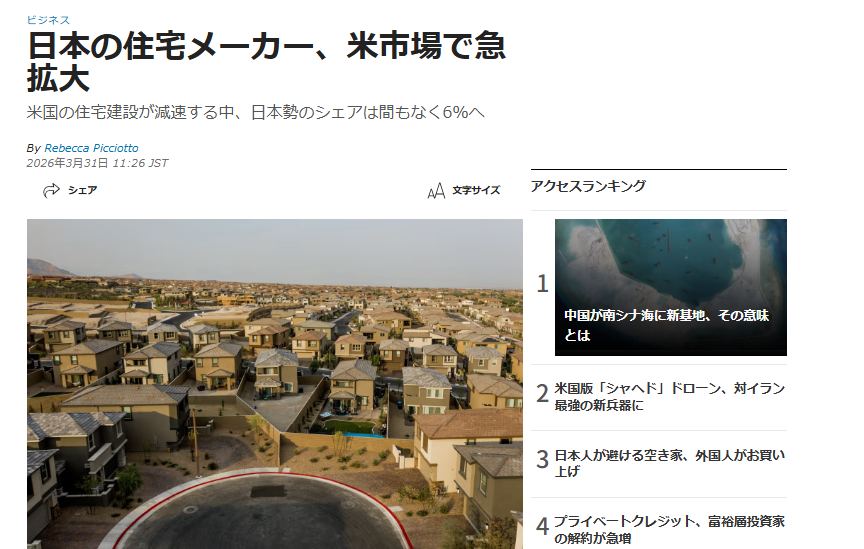The image size is (864, 549).
Task: Click the share arrow icon
Action: coord(51,190)
